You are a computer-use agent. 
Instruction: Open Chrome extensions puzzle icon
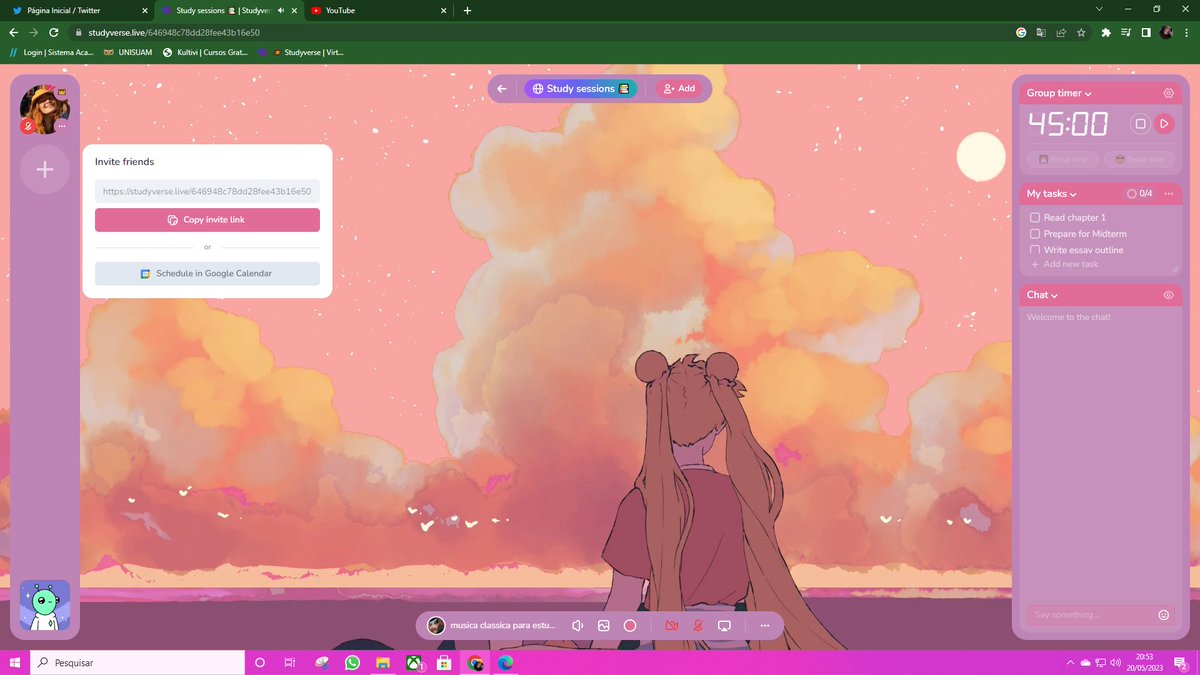click(1106, 32)
